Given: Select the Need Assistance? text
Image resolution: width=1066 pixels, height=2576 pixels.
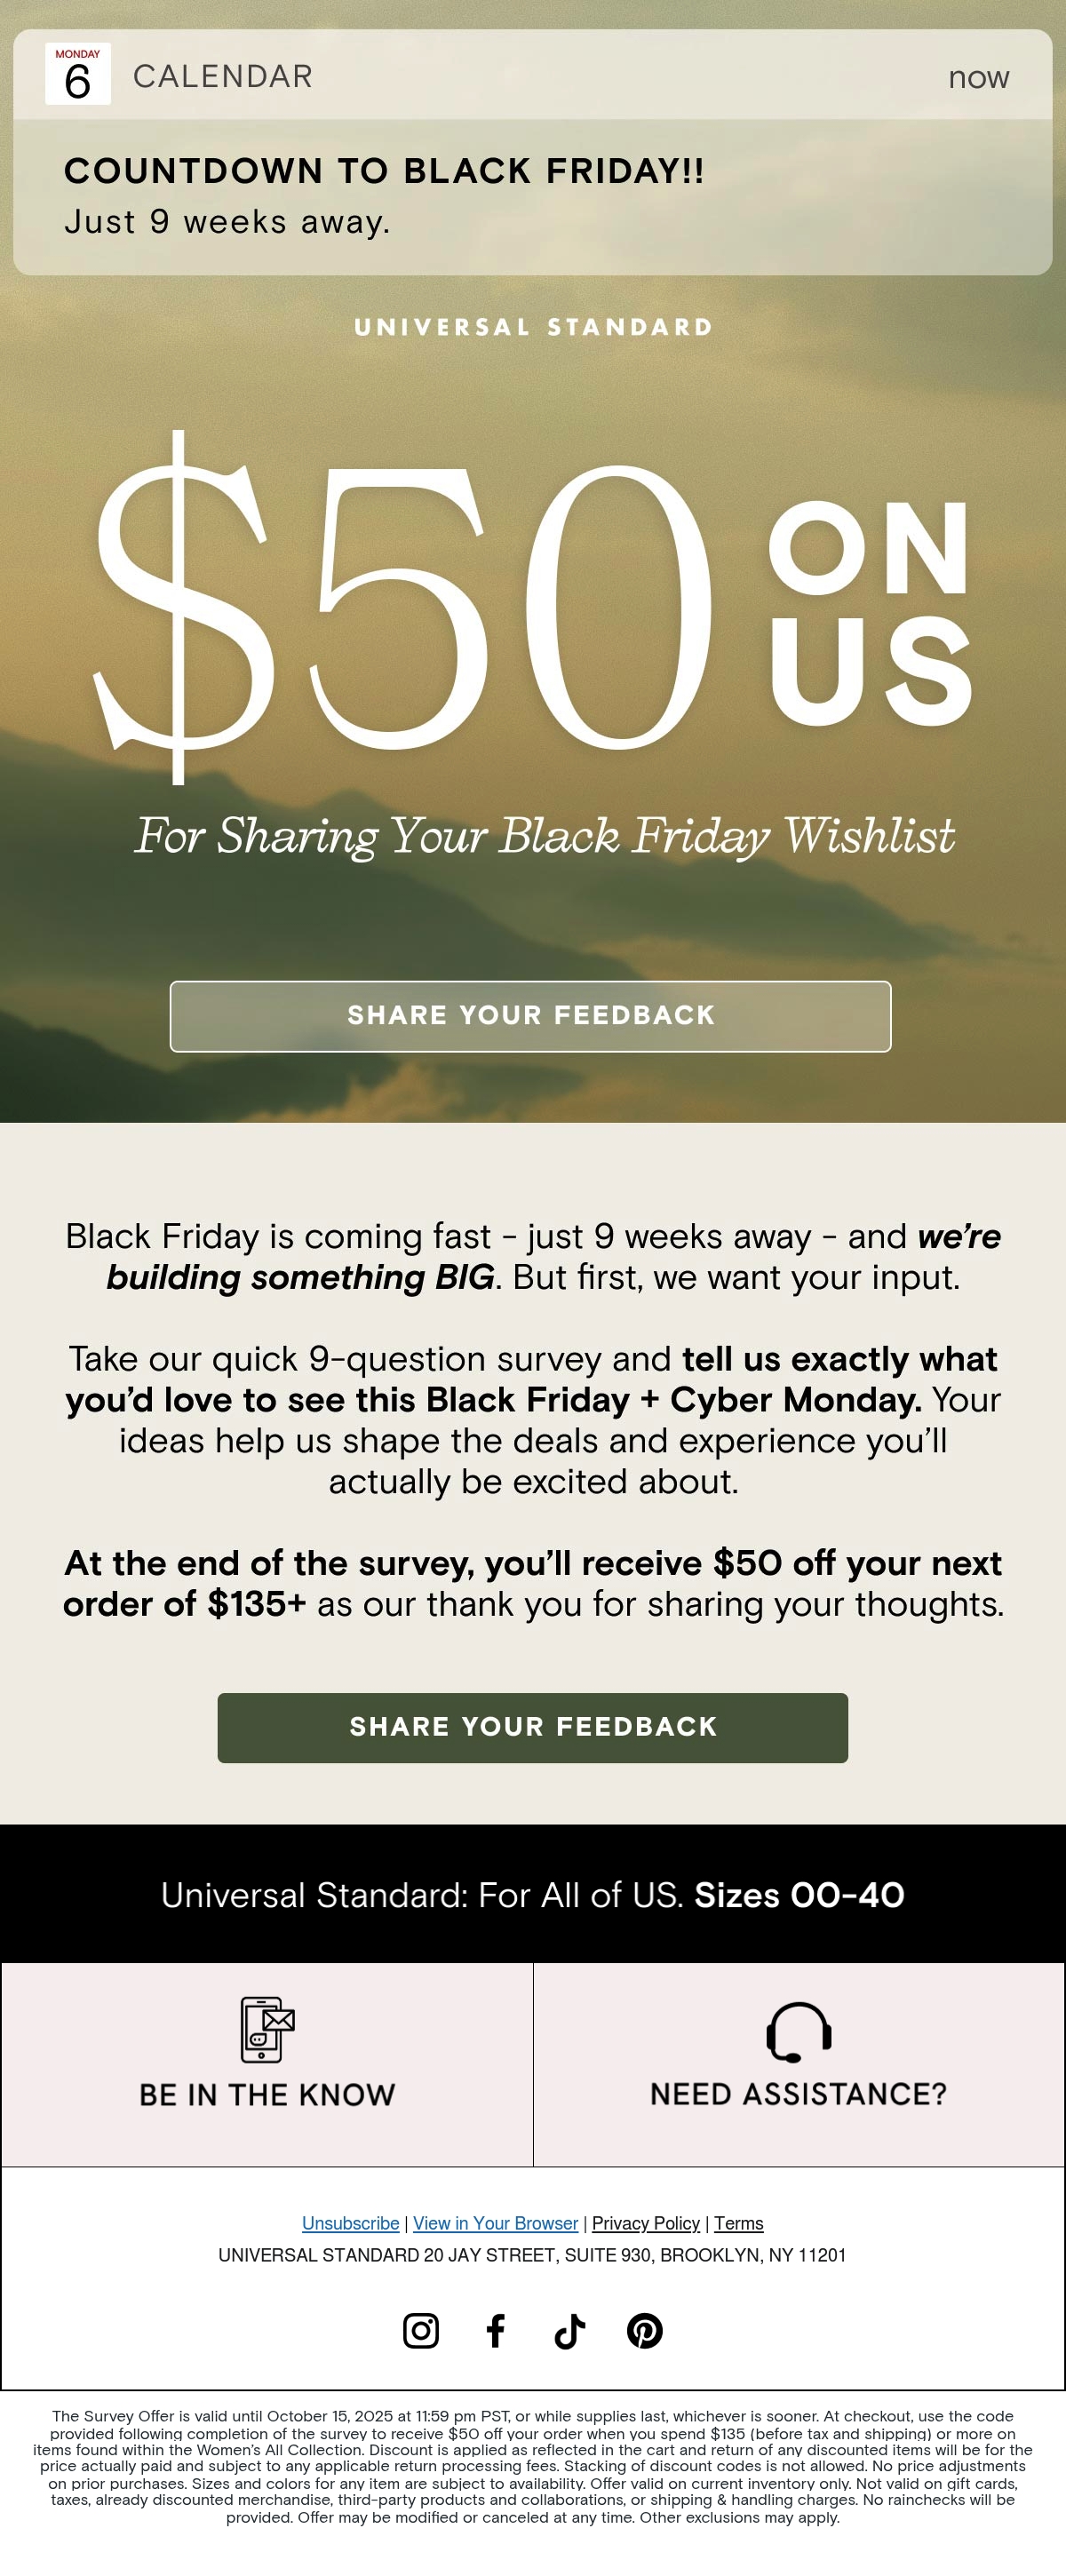Looking at the screenshot, I should [798, 2094].
